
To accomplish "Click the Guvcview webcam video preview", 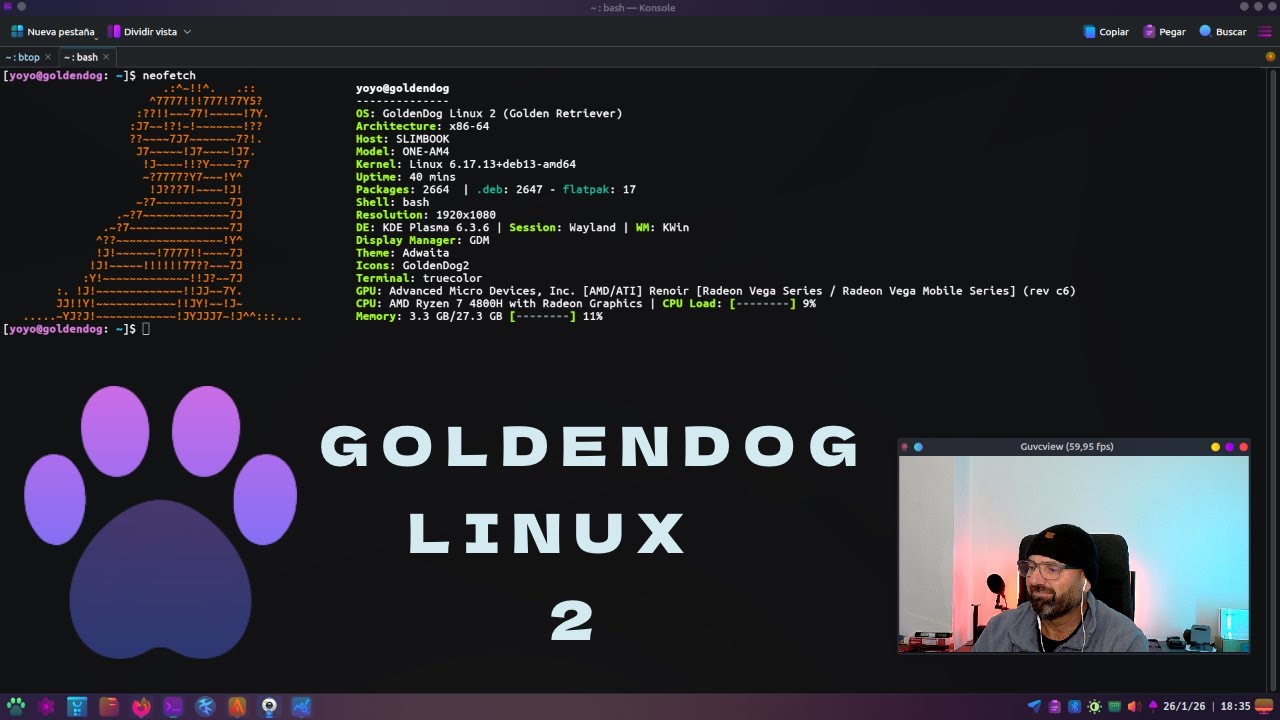I will click(x=1073, y=554).
